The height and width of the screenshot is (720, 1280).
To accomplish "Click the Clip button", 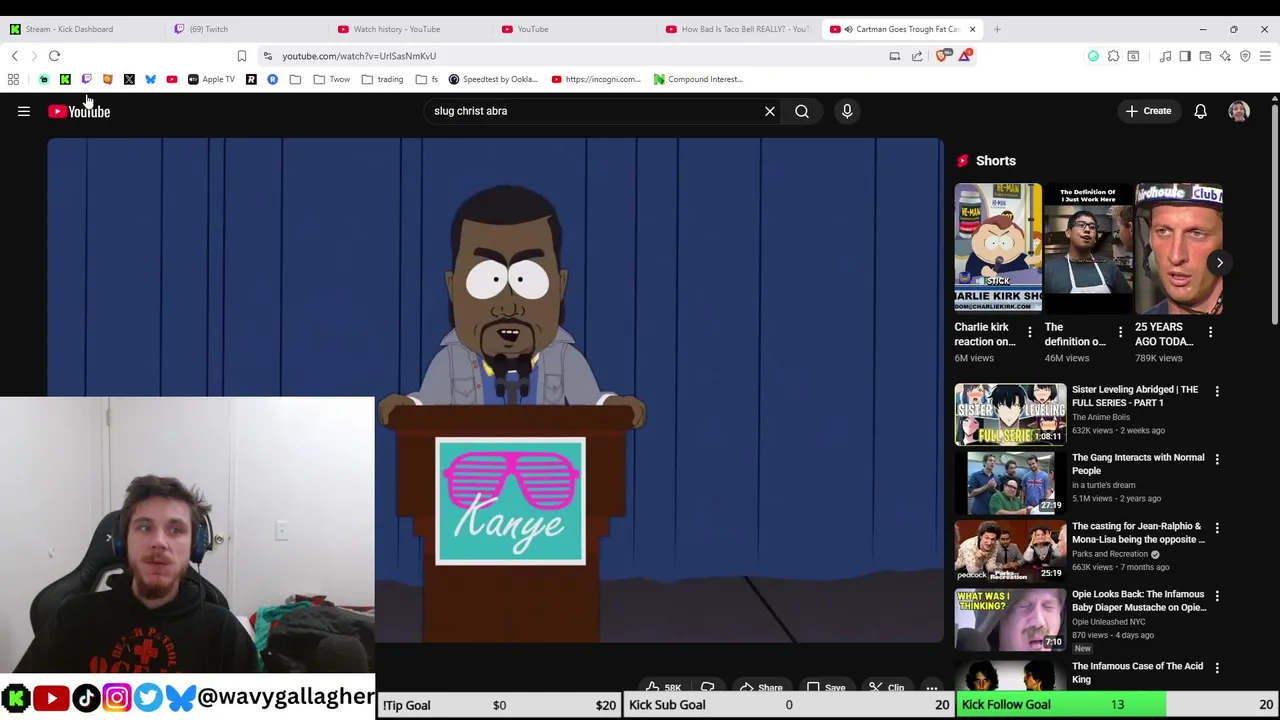I will tap(886, 687).
